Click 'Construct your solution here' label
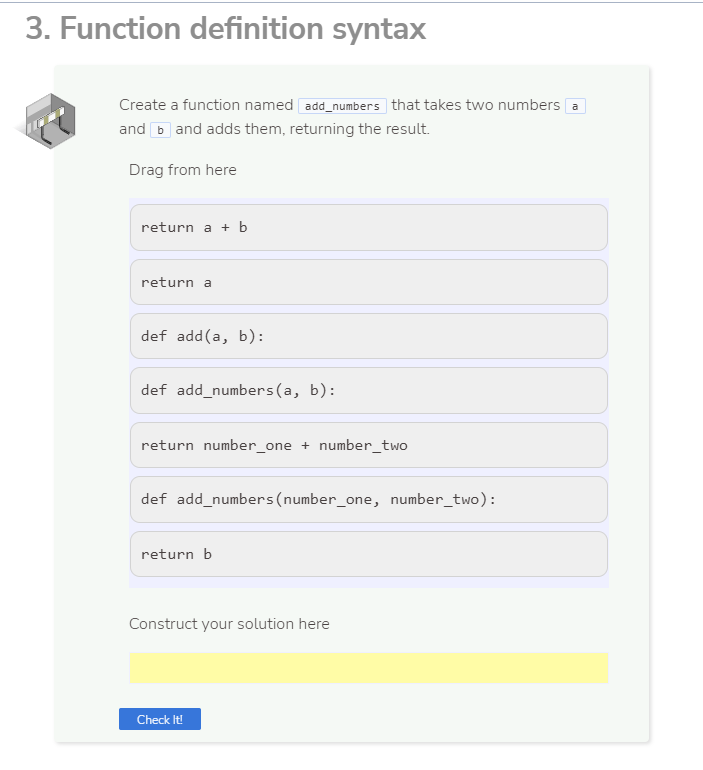 point(229,624)
